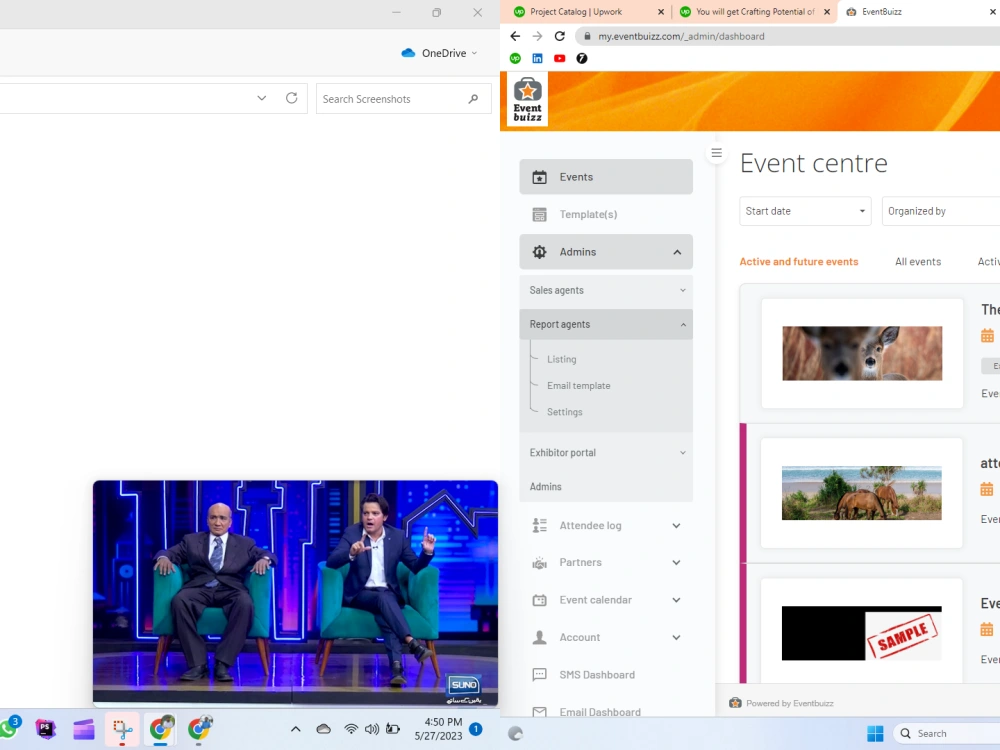This screenshot has width=1000, height=750.
Task: Toggle the sidebar hamburger menu icon
Action: 716,153
